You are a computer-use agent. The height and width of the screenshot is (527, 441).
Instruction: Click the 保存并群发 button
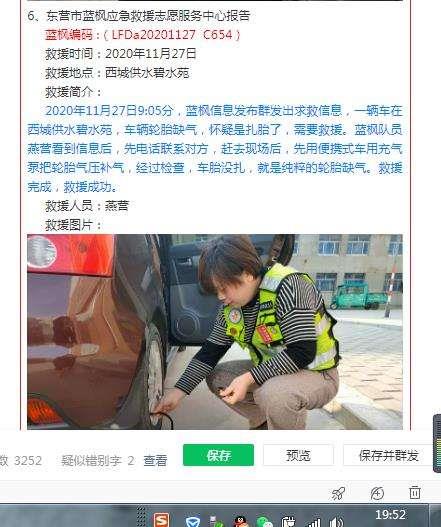[x=389, y=455]
